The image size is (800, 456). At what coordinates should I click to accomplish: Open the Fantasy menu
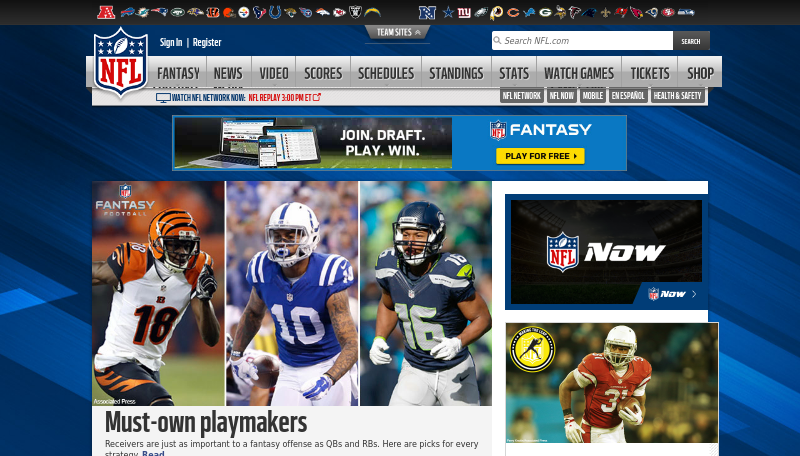coord(178,73)
